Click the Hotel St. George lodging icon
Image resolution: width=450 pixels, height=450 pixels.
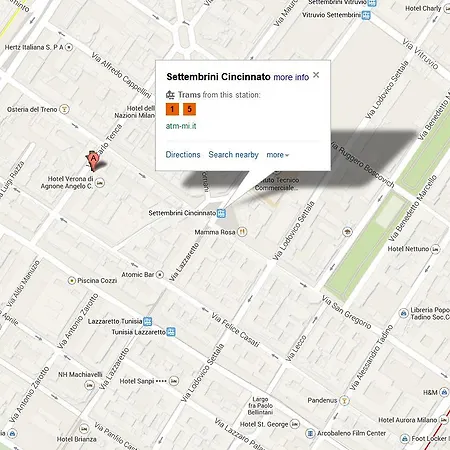coord(295,424)
